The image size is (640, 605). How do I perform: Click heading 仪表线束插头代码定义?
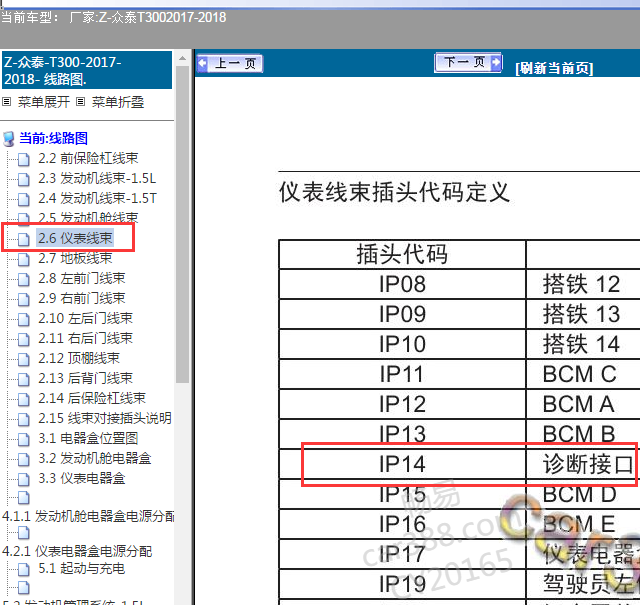tap(394, 192)
